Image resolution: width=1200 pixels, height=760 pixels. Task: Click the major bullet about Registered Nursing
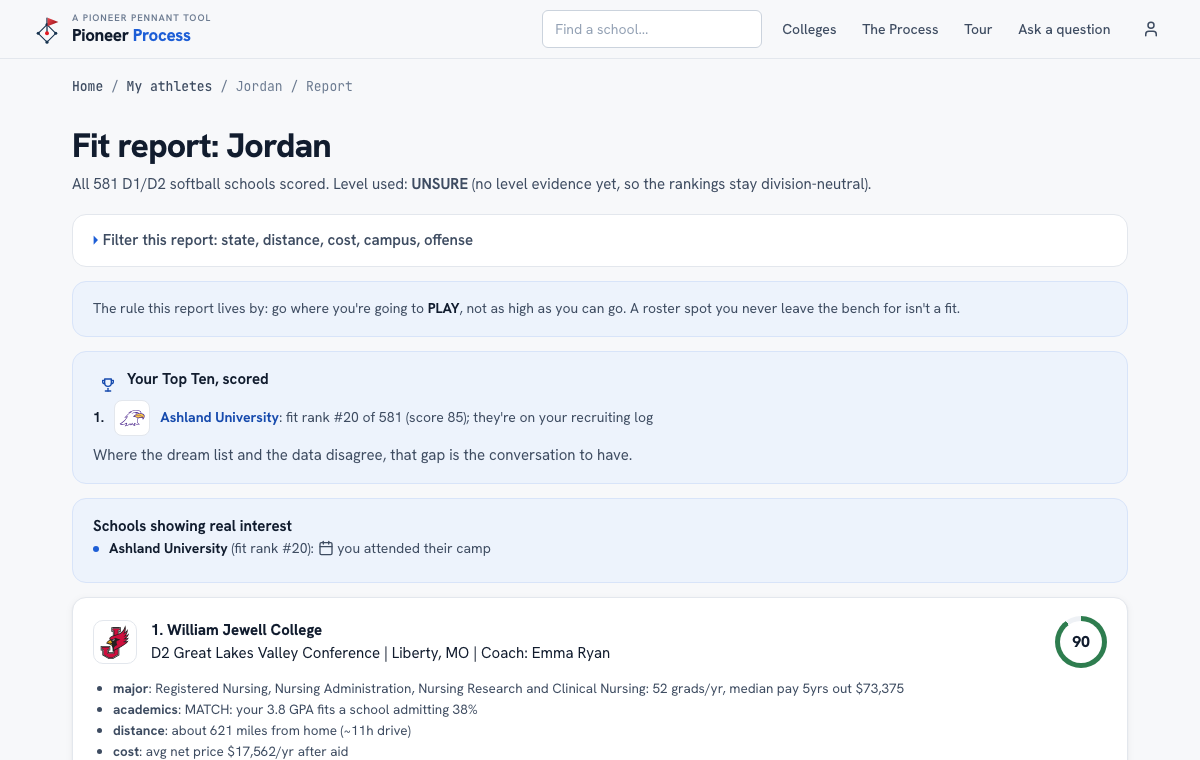[508, 688]
